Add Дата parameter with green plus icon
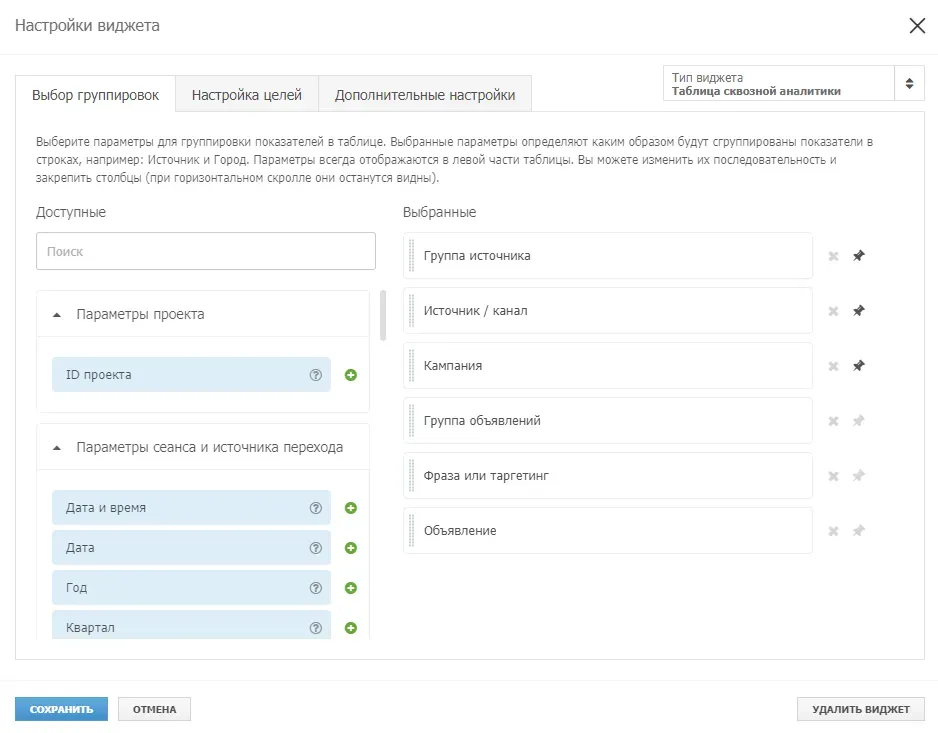This screenshot has height=733, width=938. tap(351, 548)
